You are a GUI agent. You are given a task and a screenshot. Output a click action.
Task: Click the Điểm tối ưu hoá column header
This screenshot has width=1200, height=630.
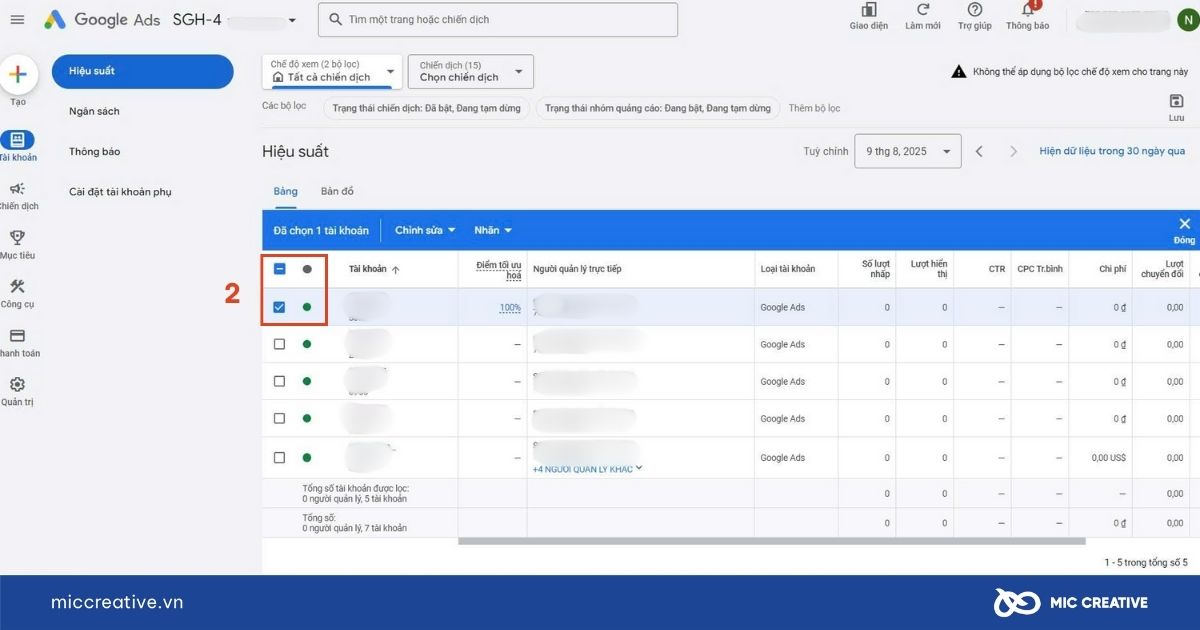[x=498, y=269]
